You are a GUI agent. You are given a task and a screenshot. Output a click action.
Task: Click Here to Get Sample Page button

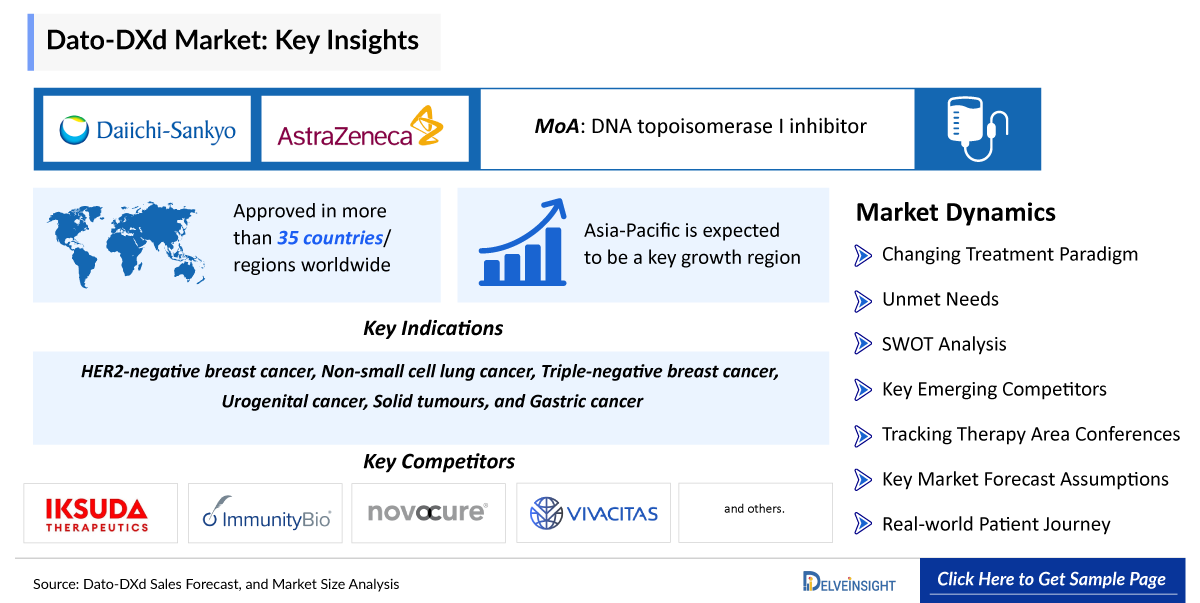pos(1051,580)
